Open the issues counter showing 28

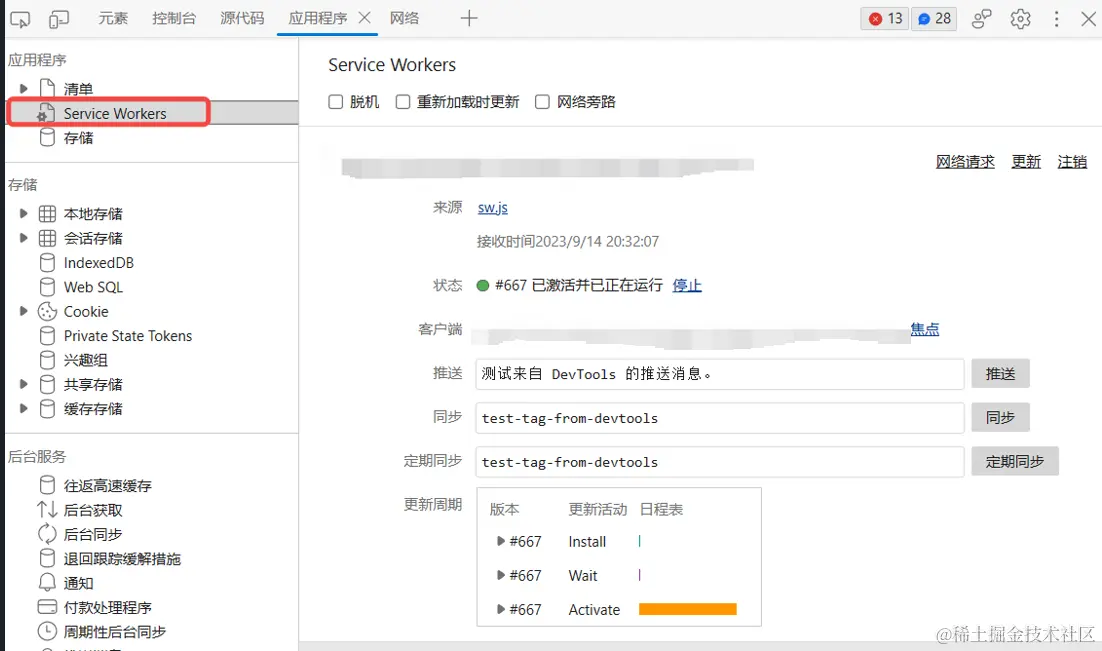click(x=933, y=18)
